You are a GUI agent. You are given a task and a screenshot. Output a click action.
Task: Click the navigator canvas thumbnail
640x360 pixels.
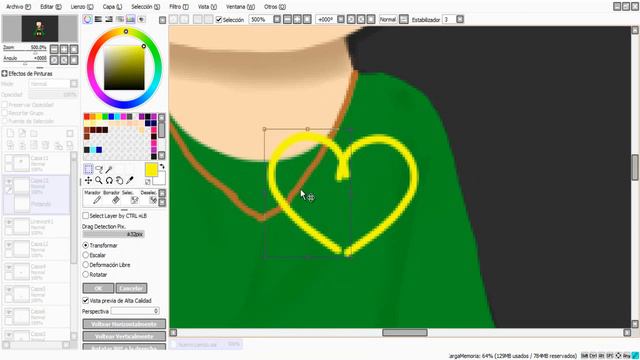pyautogui.click(x=40, y=29)
